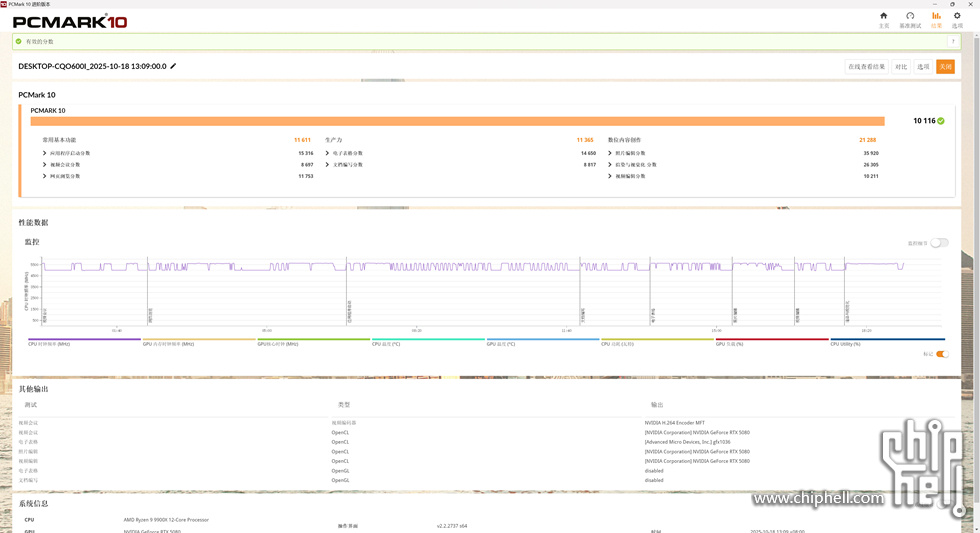Screen dimensions: 980x533
Task: Click the green valid score checkmark beside 10 116
Action: (941, 121)
